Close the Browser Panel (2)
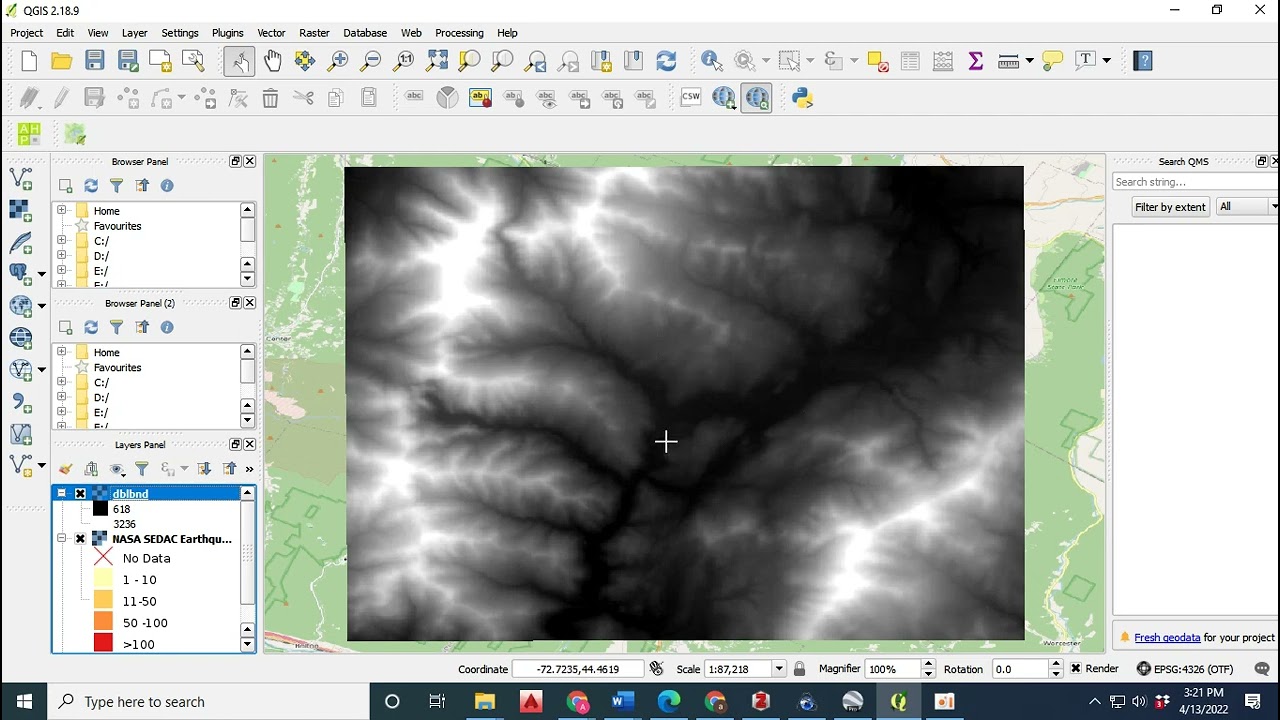 click(x=250, y=303)
